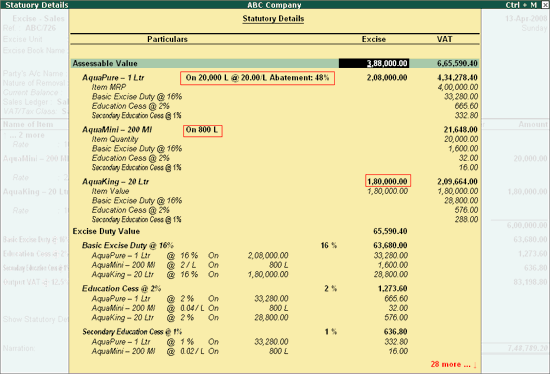Image resolution: width=550 pixels, height=374 pixels.
Task: Click the 'On 800 L' quantity text
Action: pos(202,131)
